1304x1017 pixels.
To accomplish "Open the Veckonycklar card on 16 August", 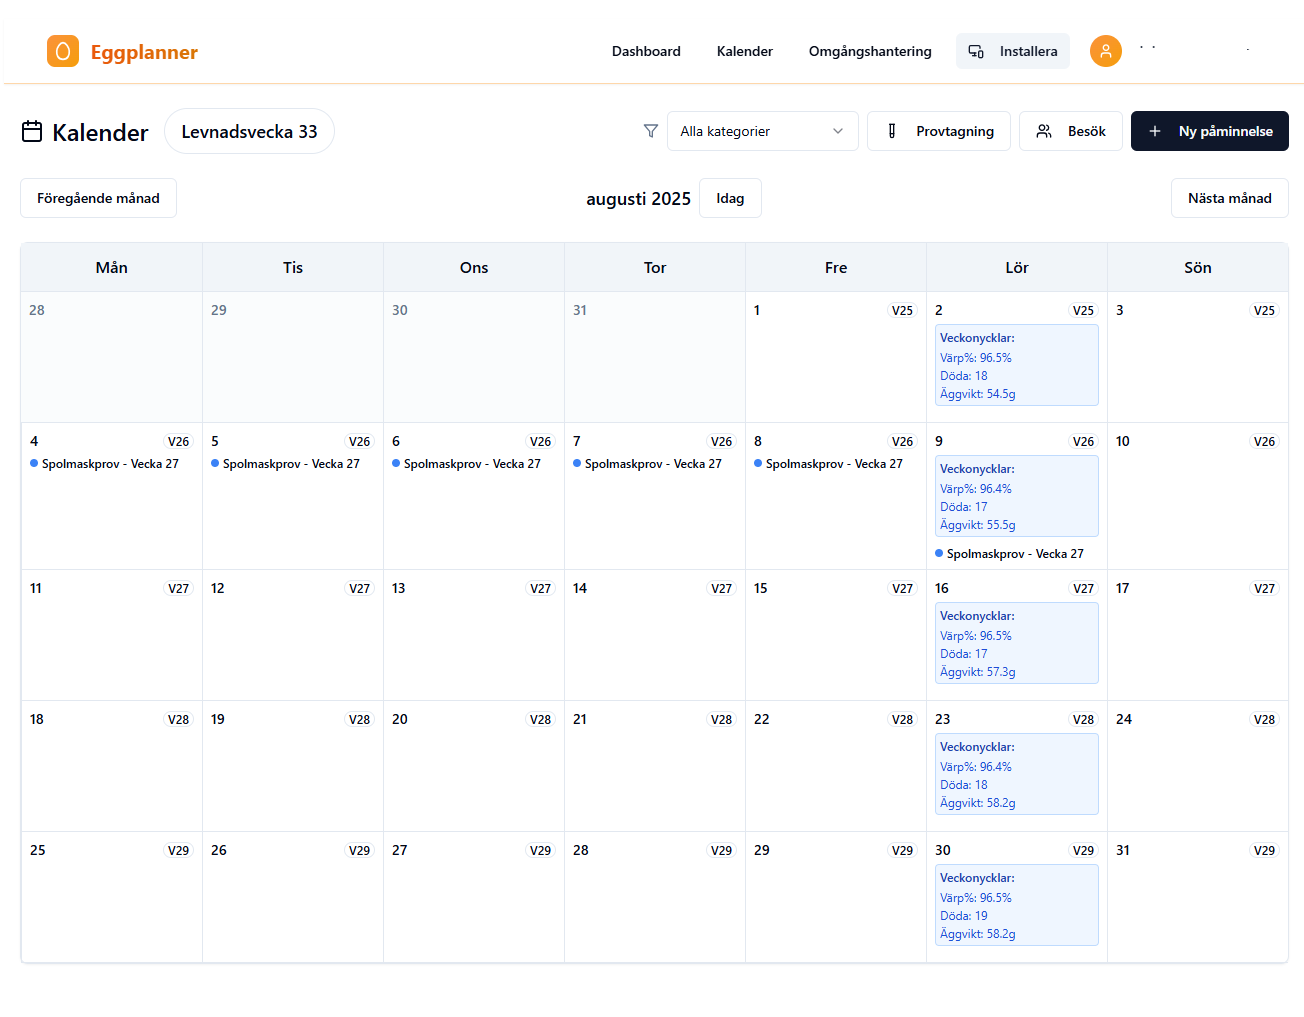I will (1017, 643).
